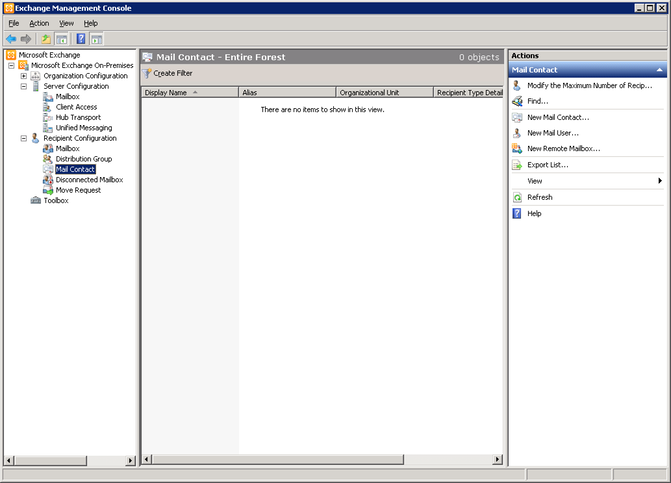Click the green Refresh icon

[x=517, y=197]
